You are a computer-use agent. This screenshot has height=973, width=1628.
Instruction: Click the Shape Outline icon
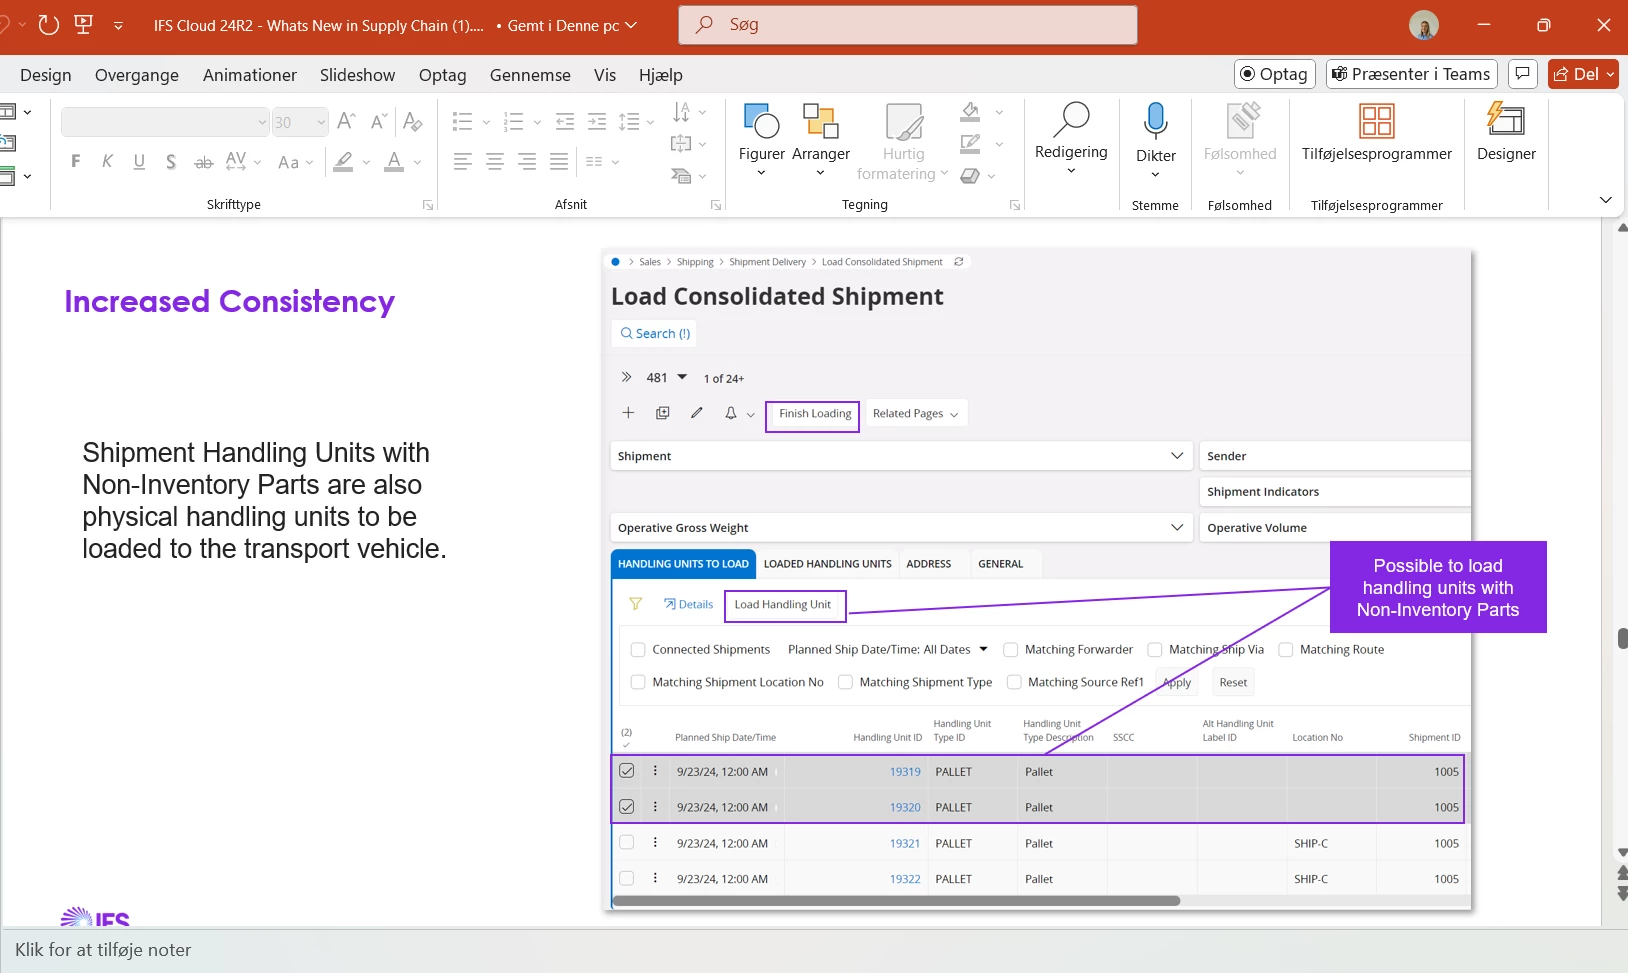click(970, 144)
